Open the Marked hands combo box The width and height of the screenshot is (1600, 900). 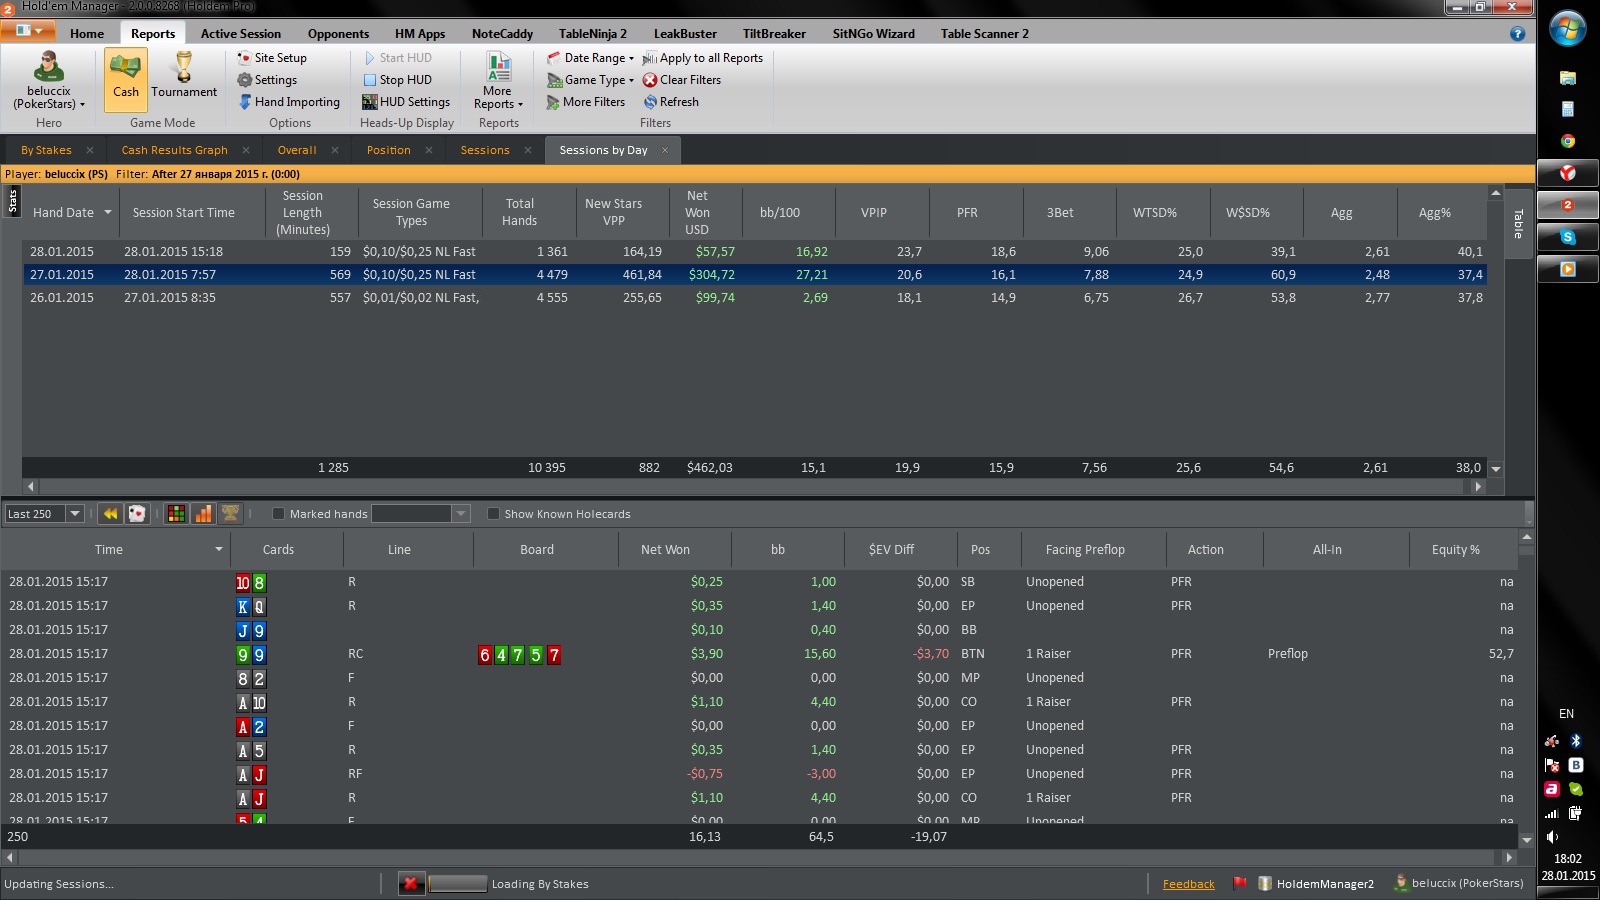(x=420, y=514)
